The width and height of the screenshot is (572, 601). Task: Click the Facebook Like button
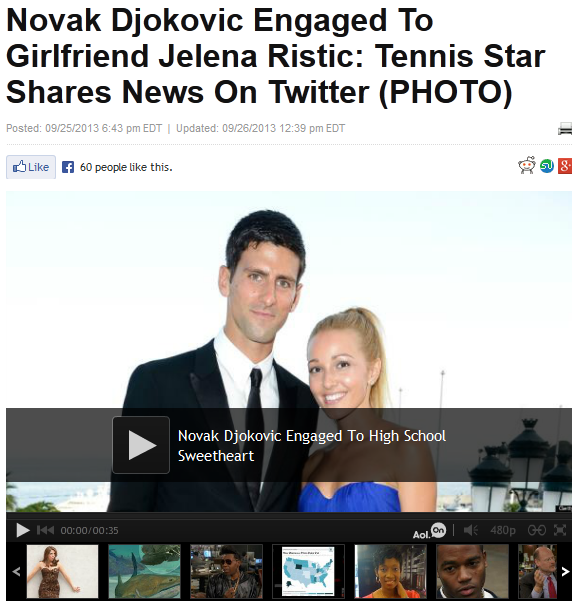click(31, 167)
